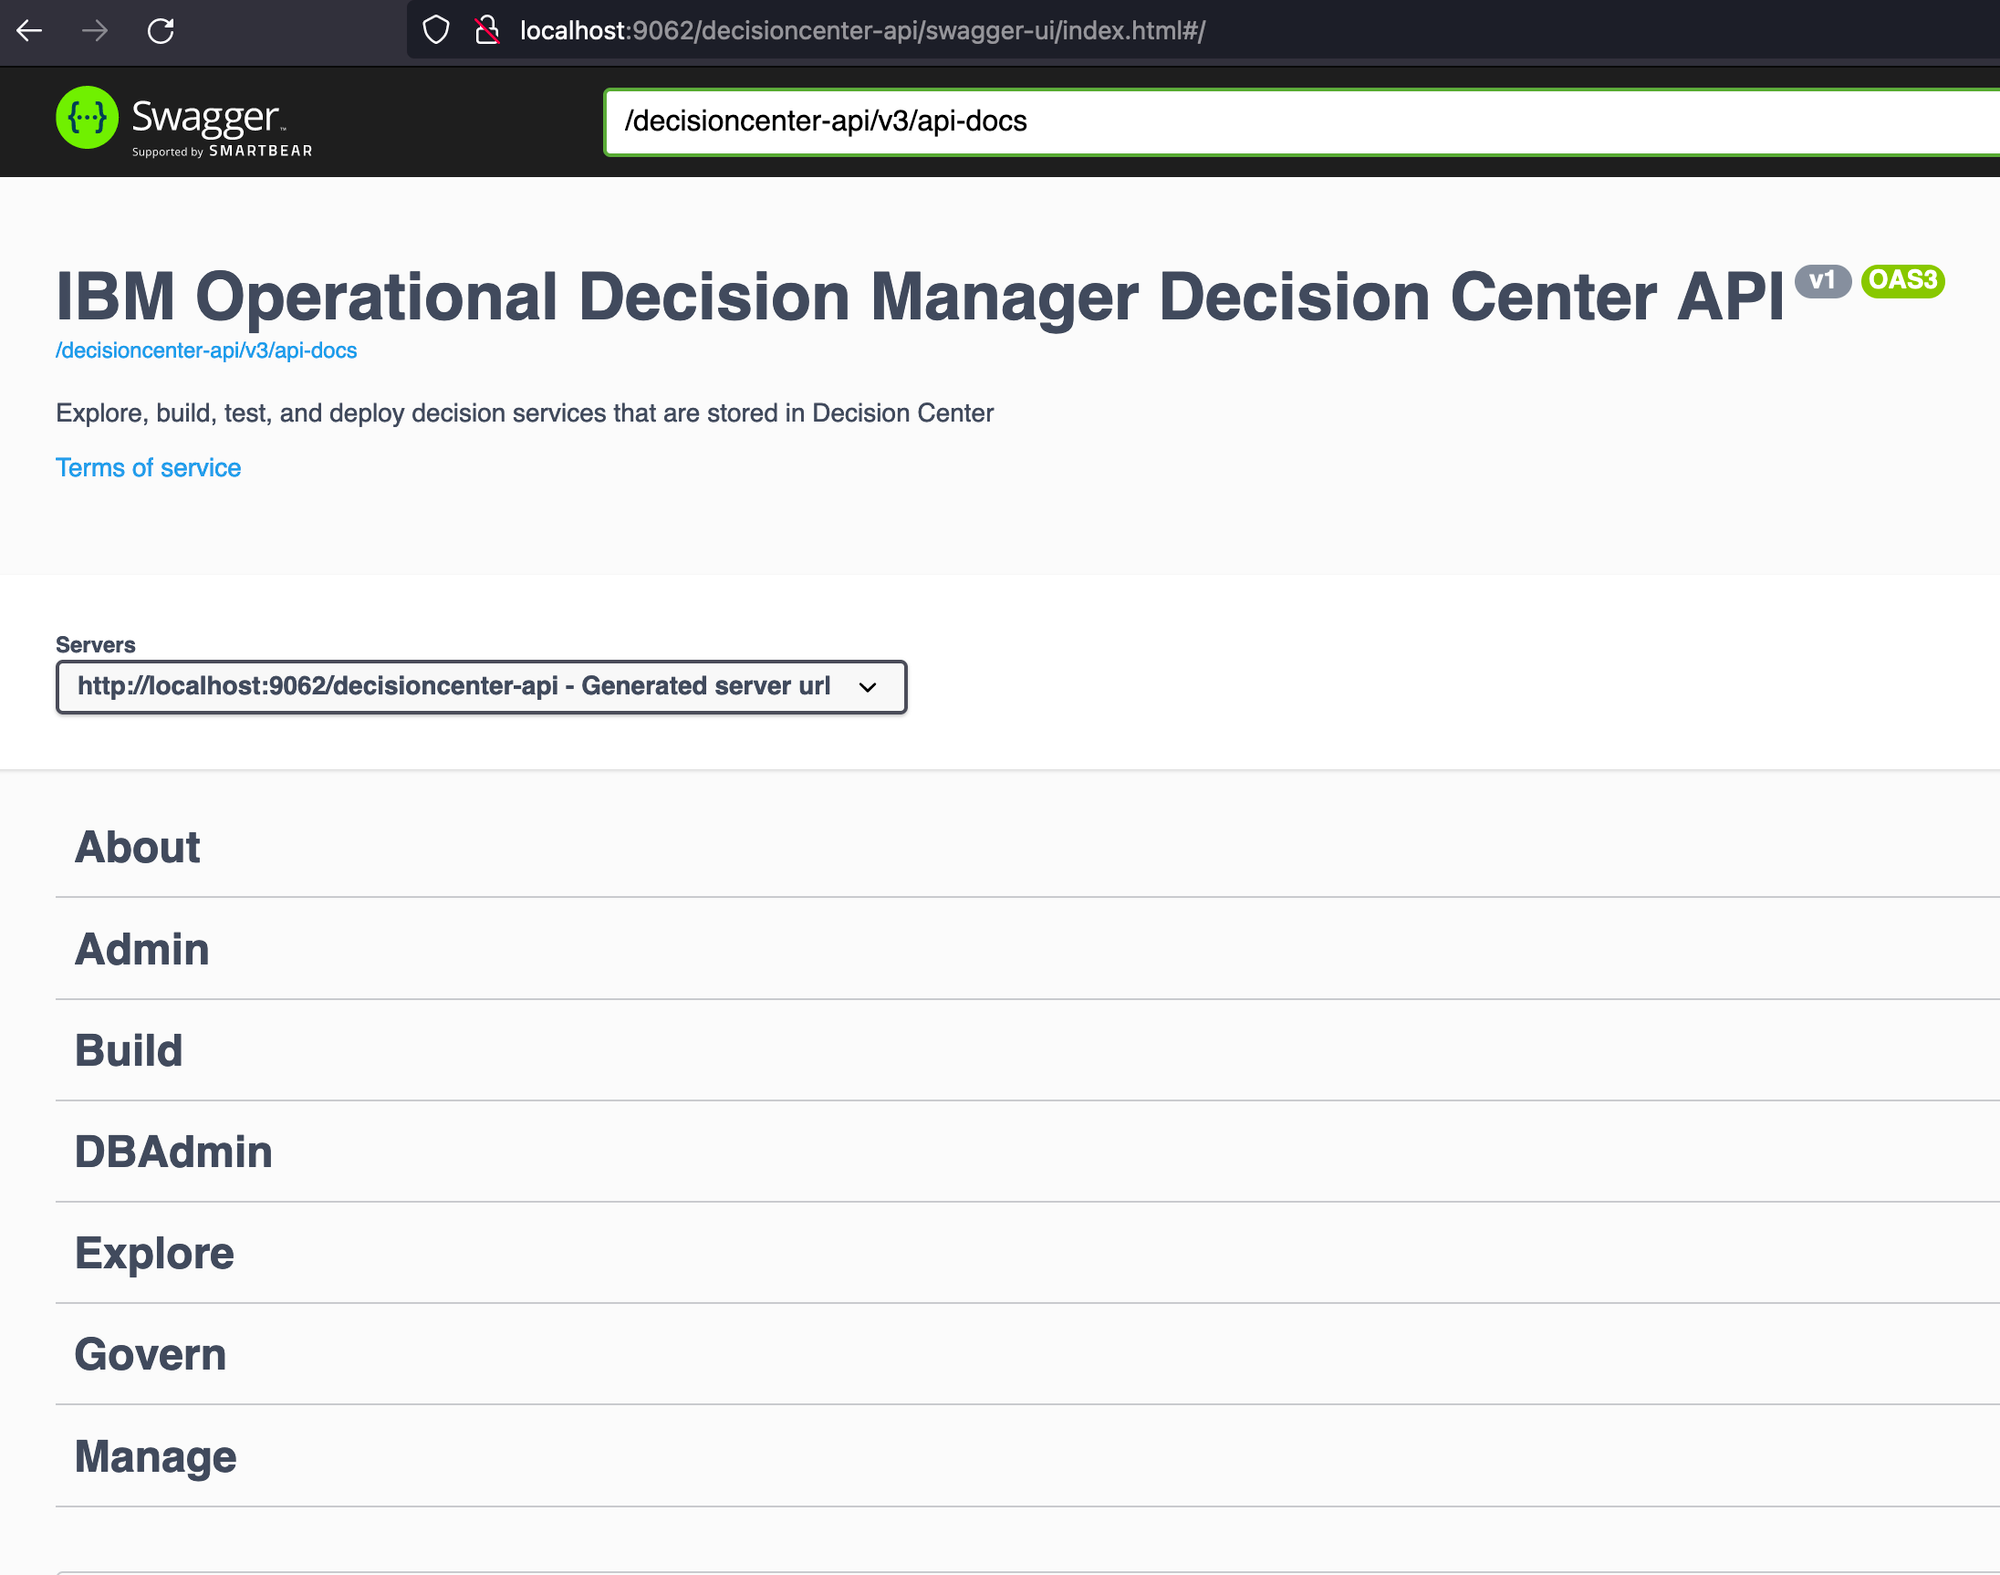Click the shield tracking protection icon
This screenshot has width=2000, height=1575.
point(436,31)
